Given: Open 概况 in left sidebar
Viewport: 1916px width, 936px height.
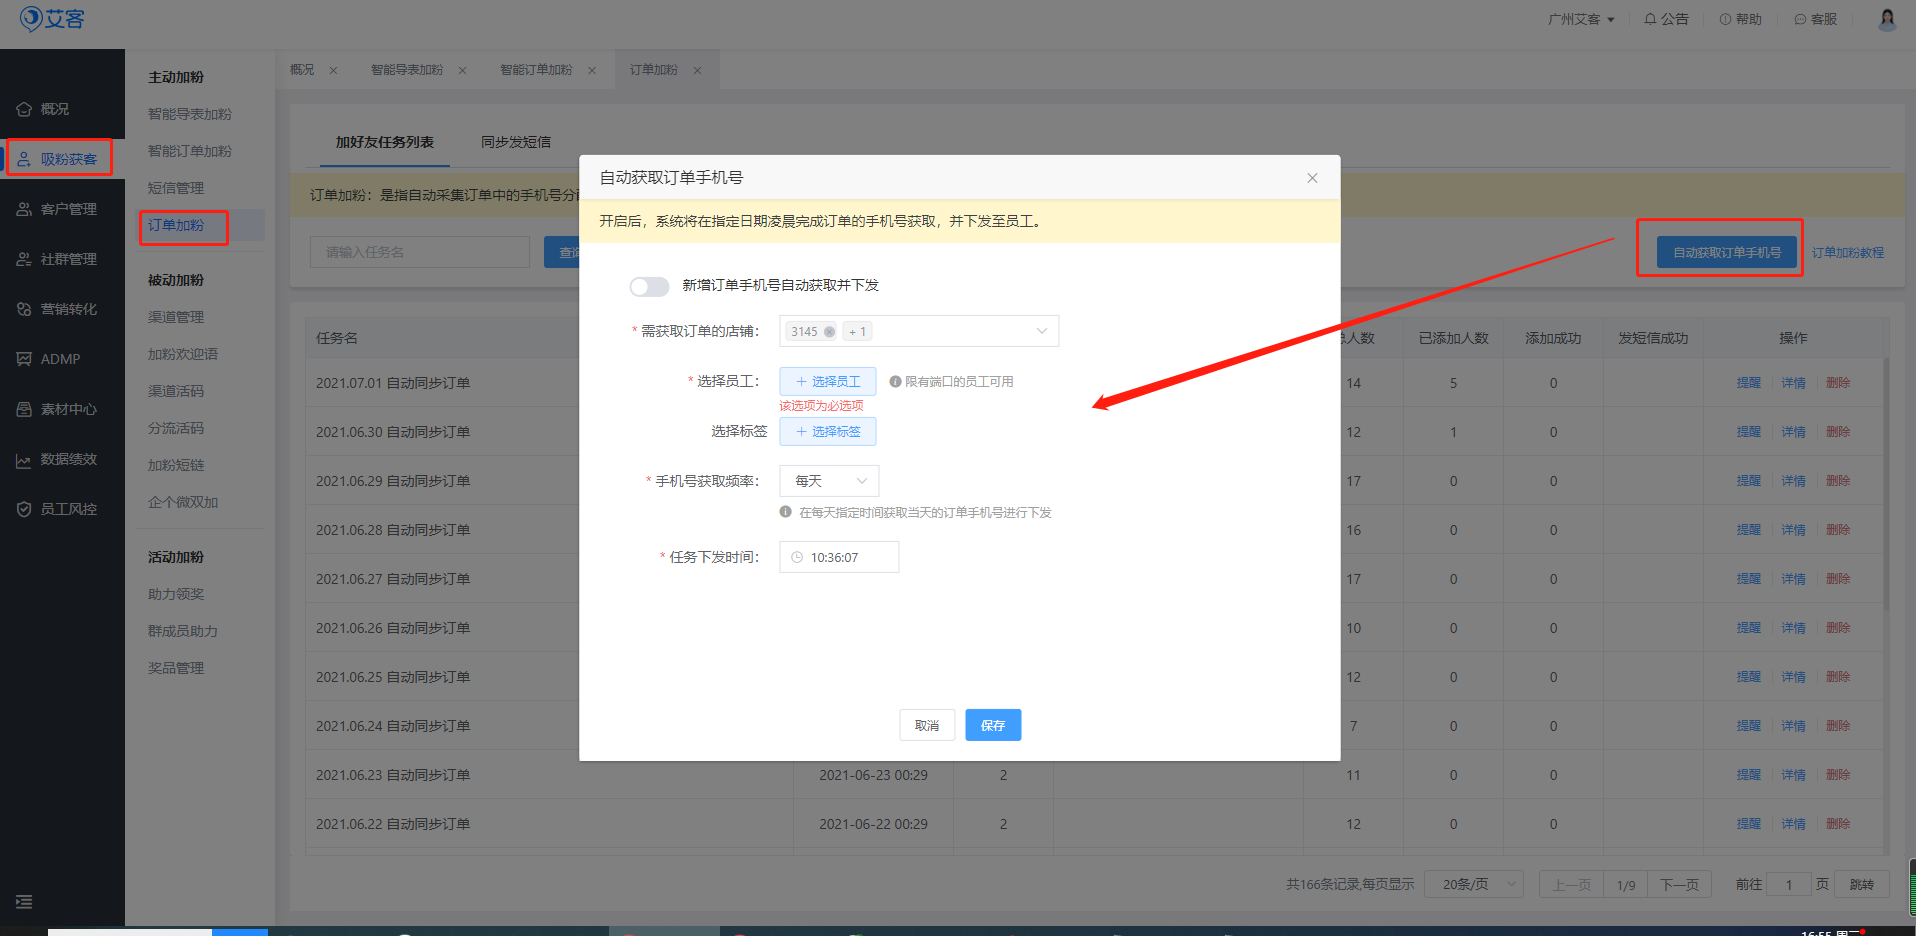Looking at the screenshot, I should (55, 109).
